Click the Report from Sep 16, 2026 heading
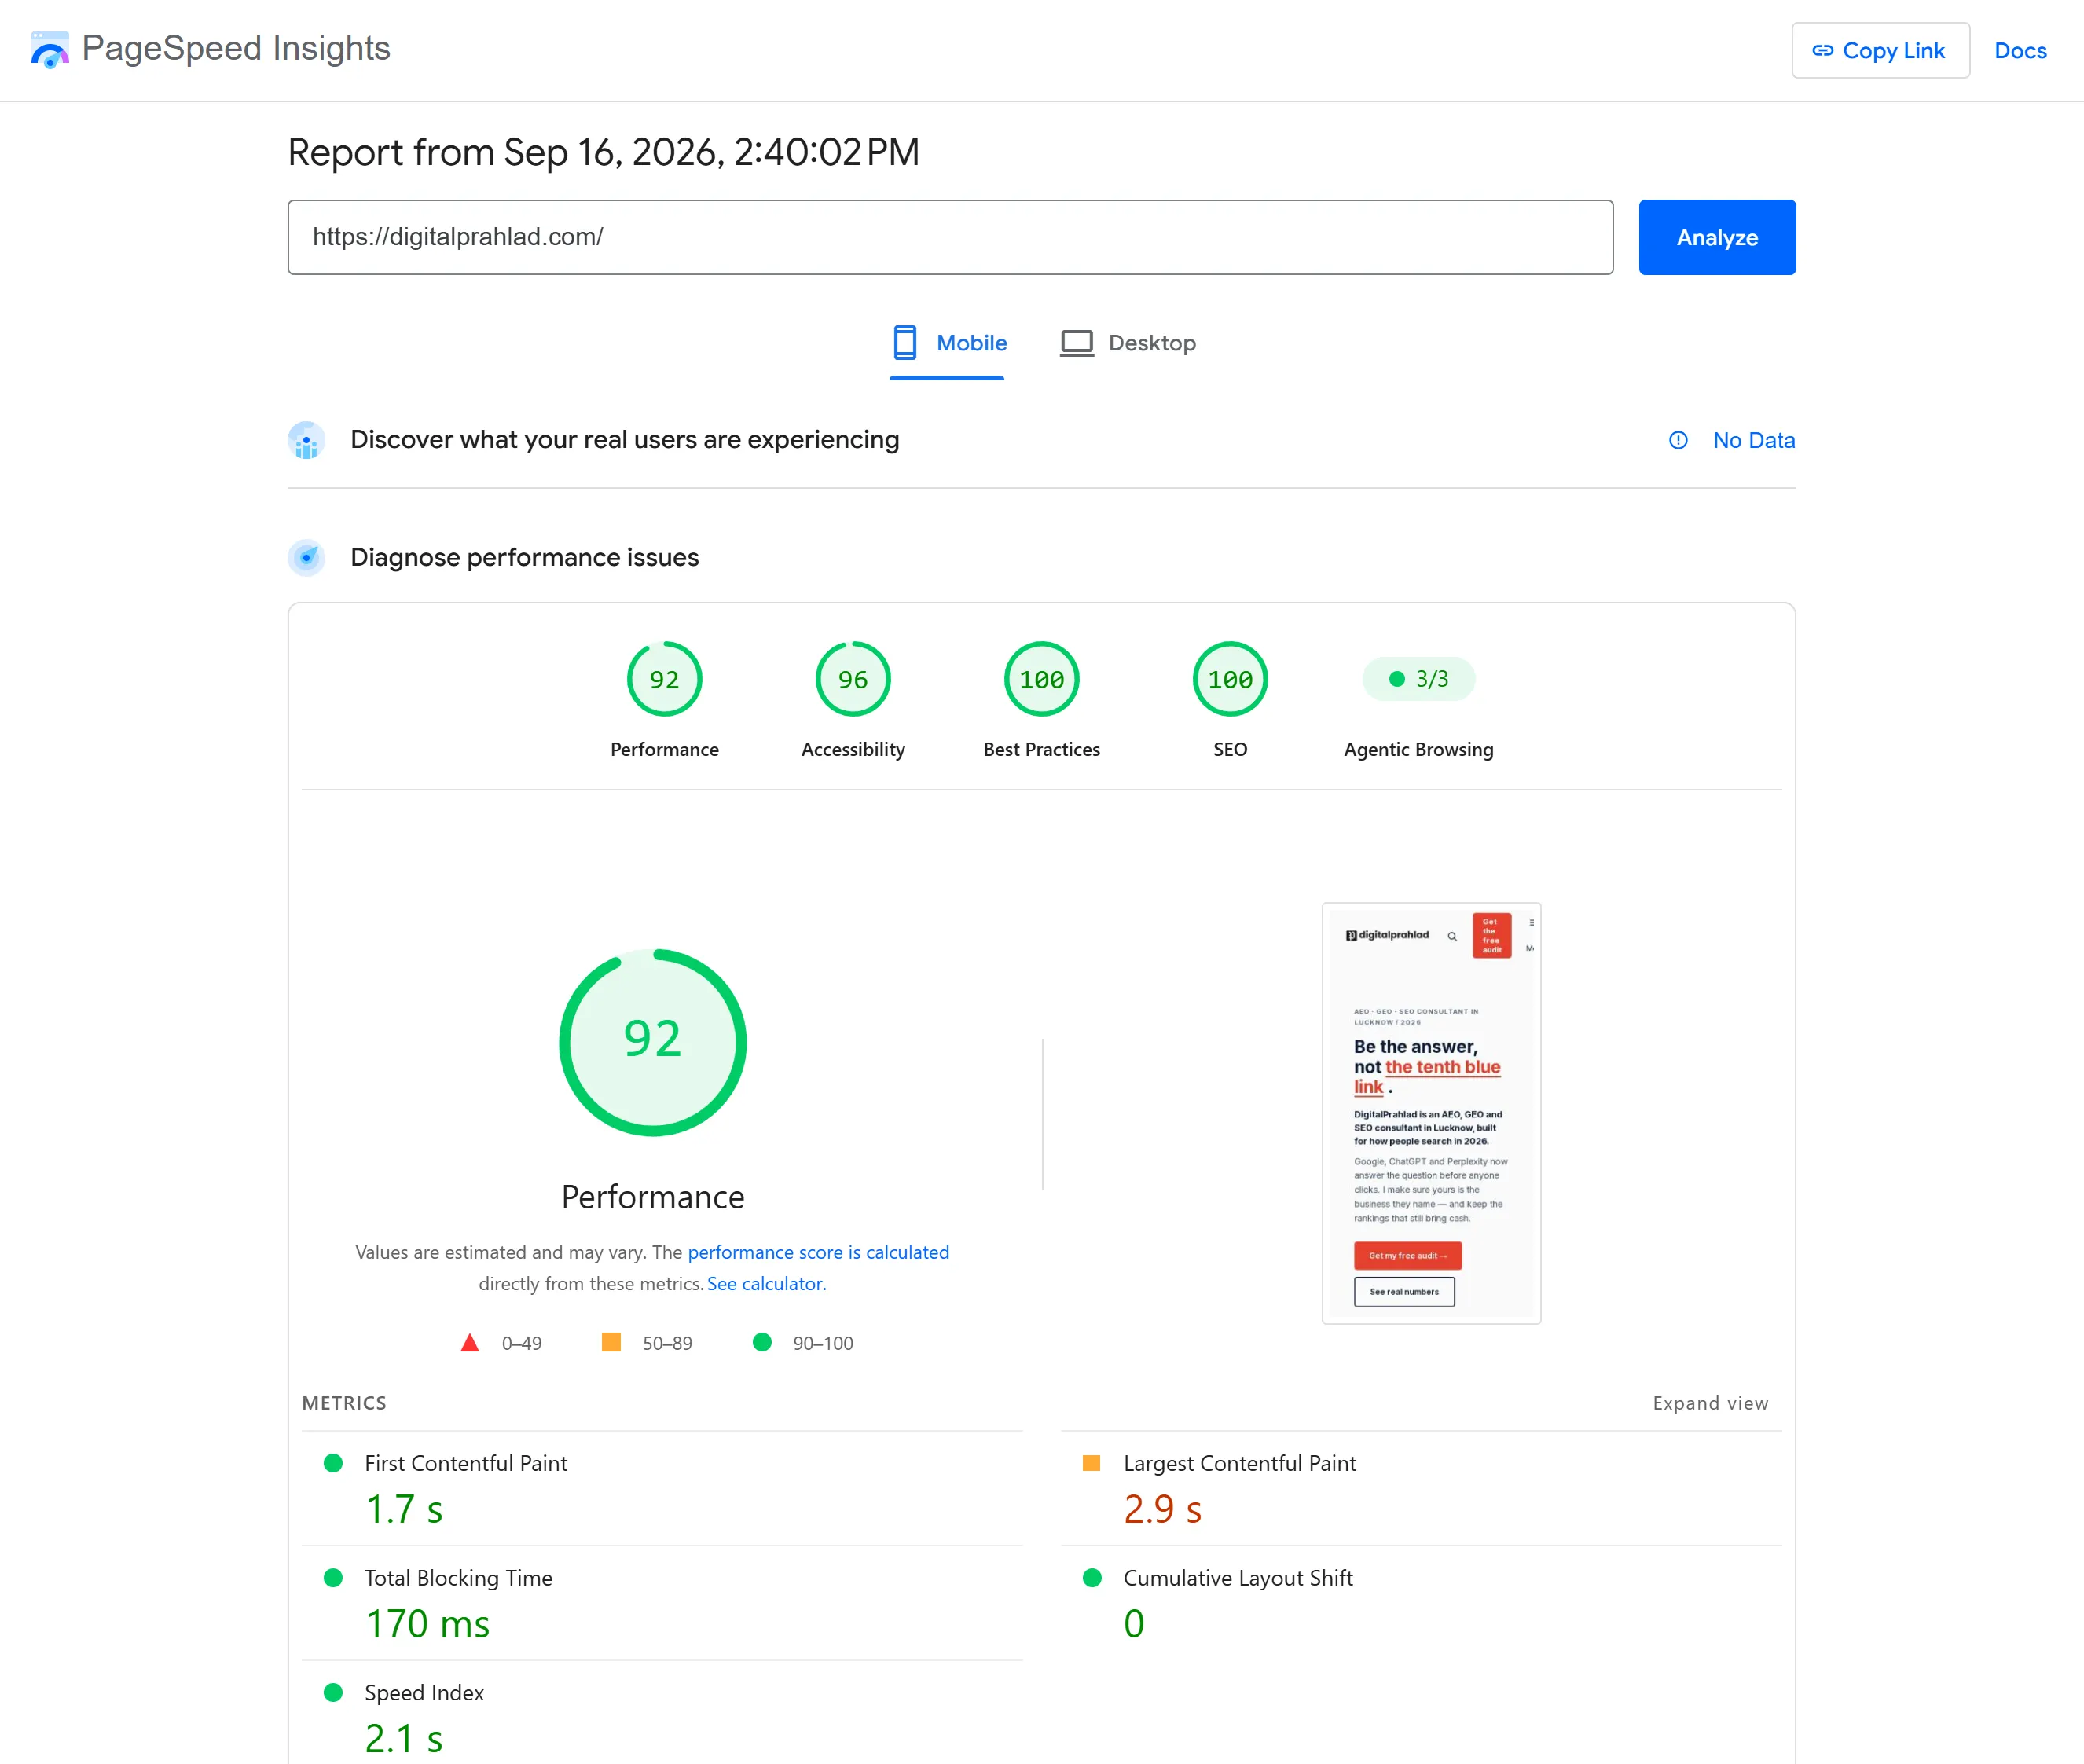The width and height of the screenshot is (2084, 1764). tap(603, 152)
